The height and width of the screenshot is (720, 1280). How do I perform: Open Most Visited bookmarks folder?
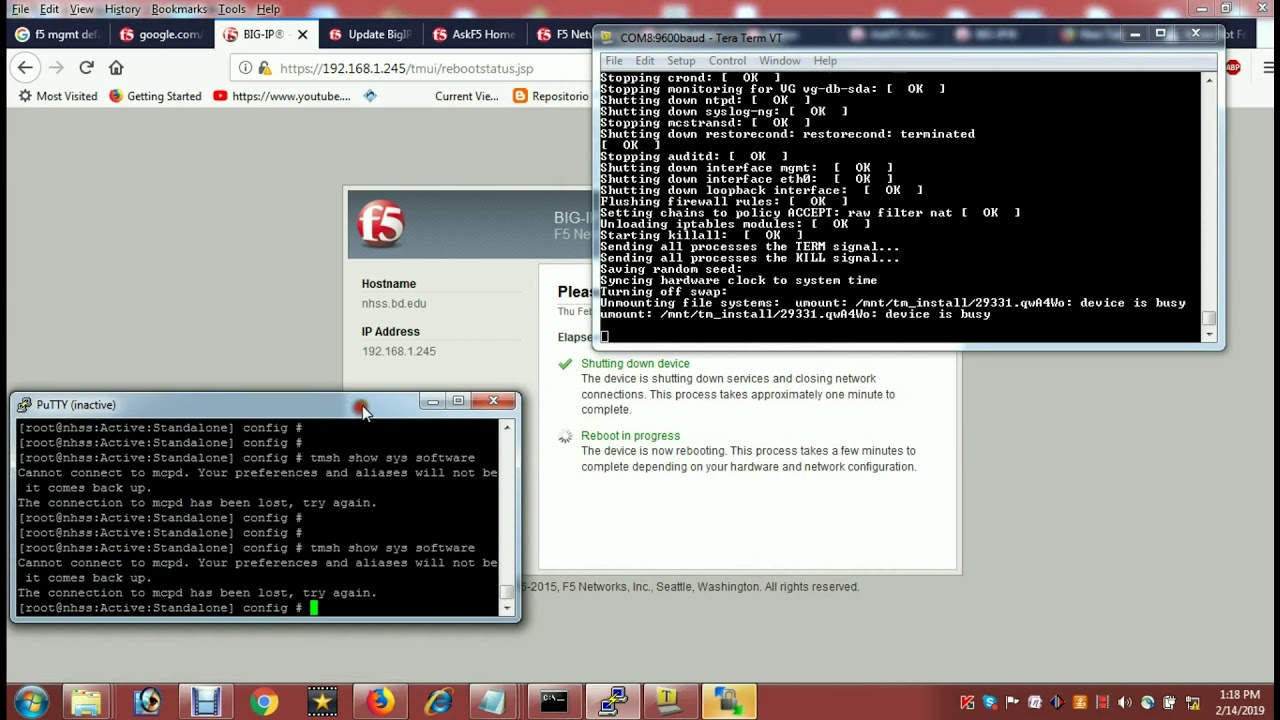[x=58, y=96]
